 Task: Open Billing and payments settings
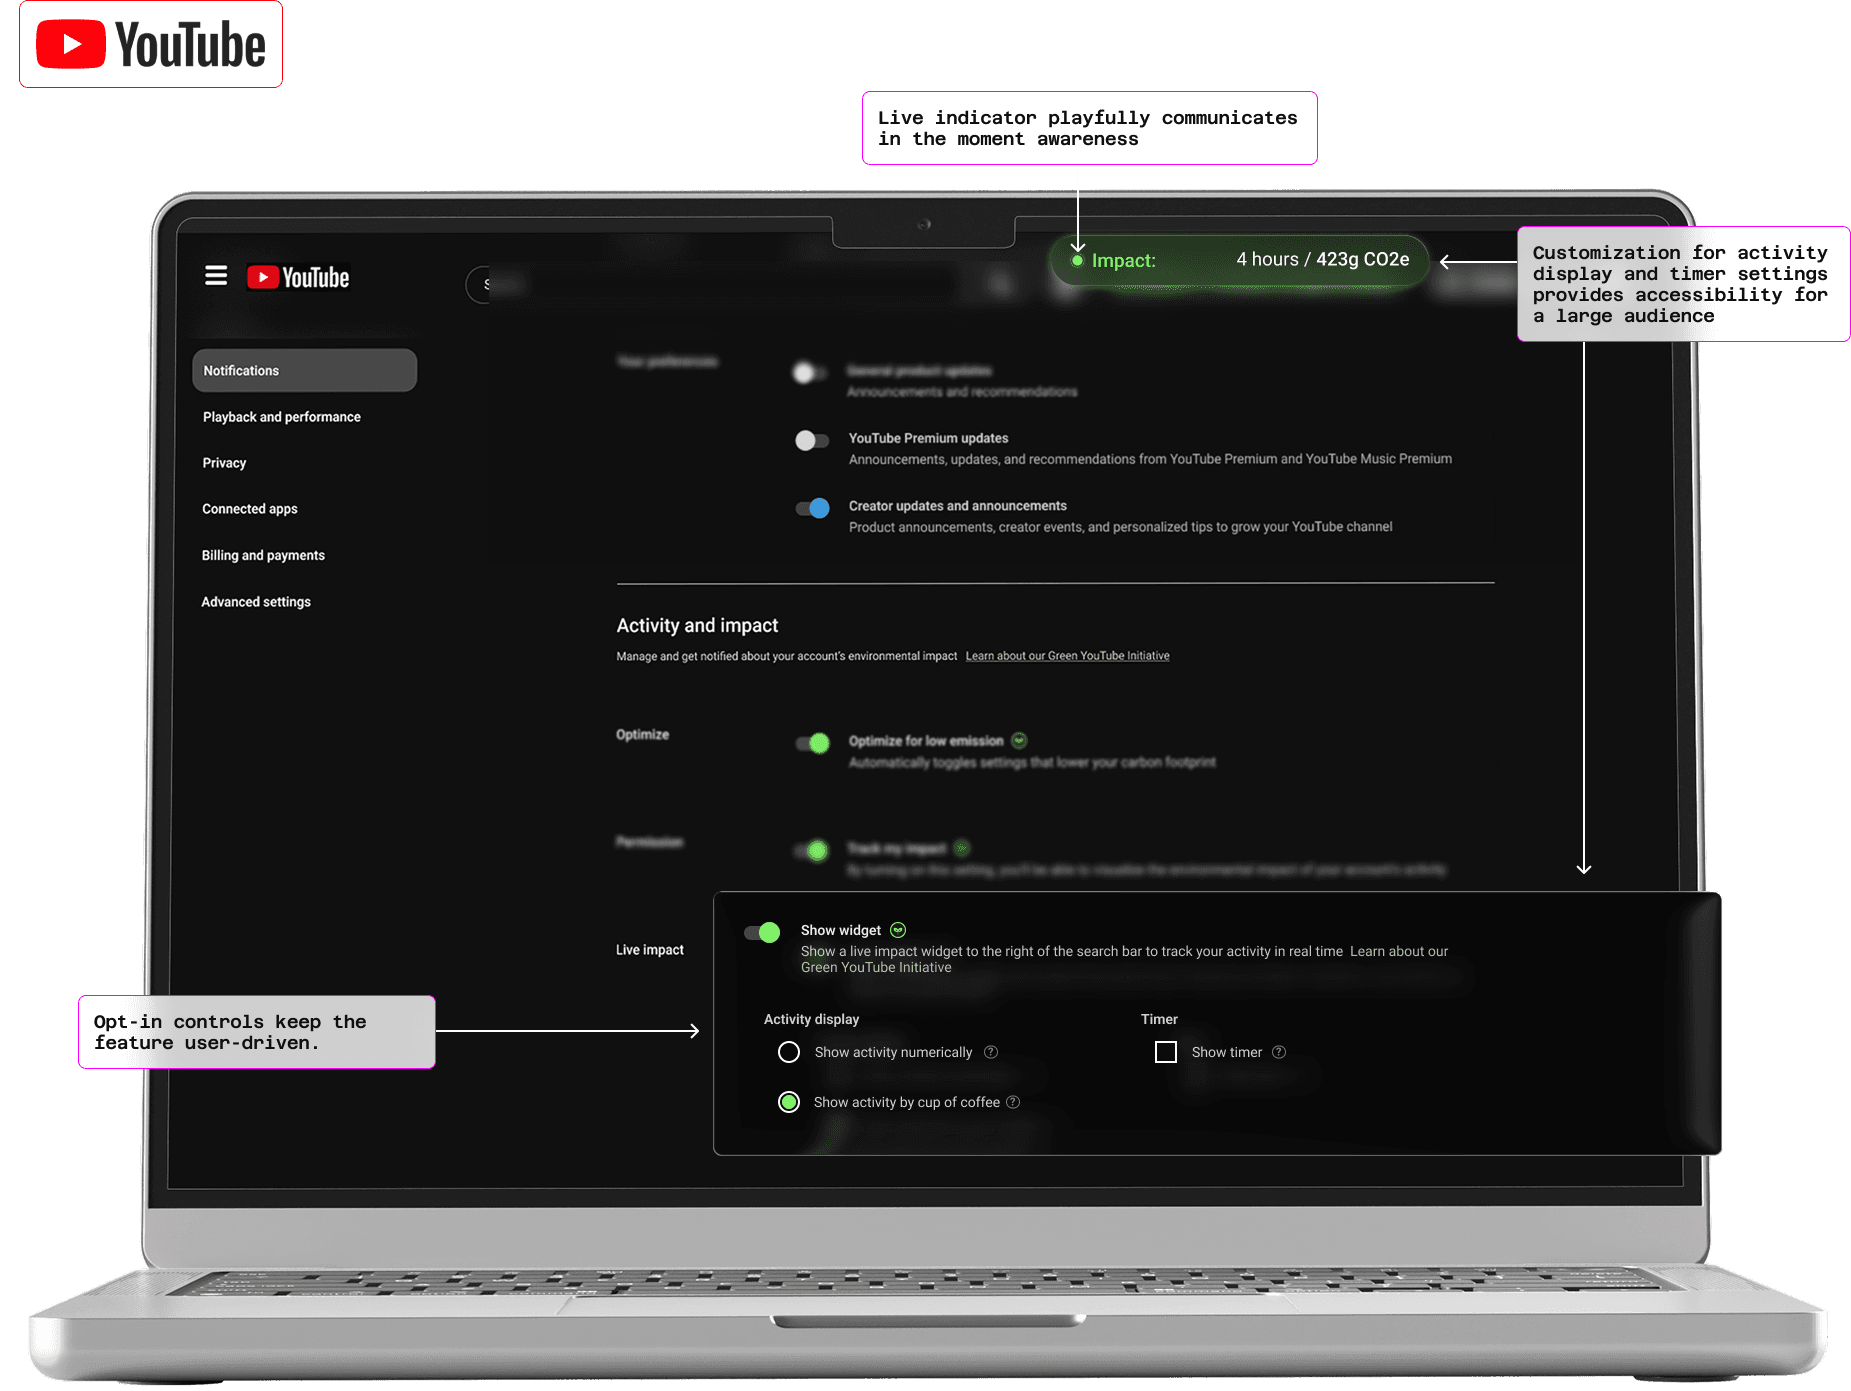pyautogui.click(x=263, y=555)
